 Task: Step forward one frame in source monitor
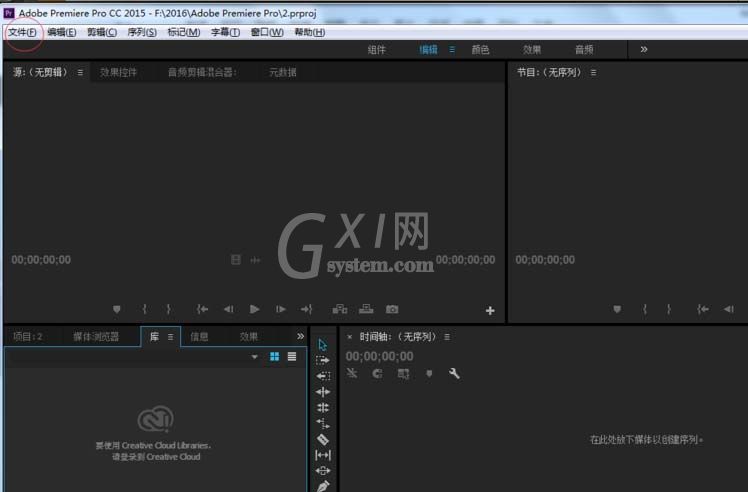coord(280,309)
